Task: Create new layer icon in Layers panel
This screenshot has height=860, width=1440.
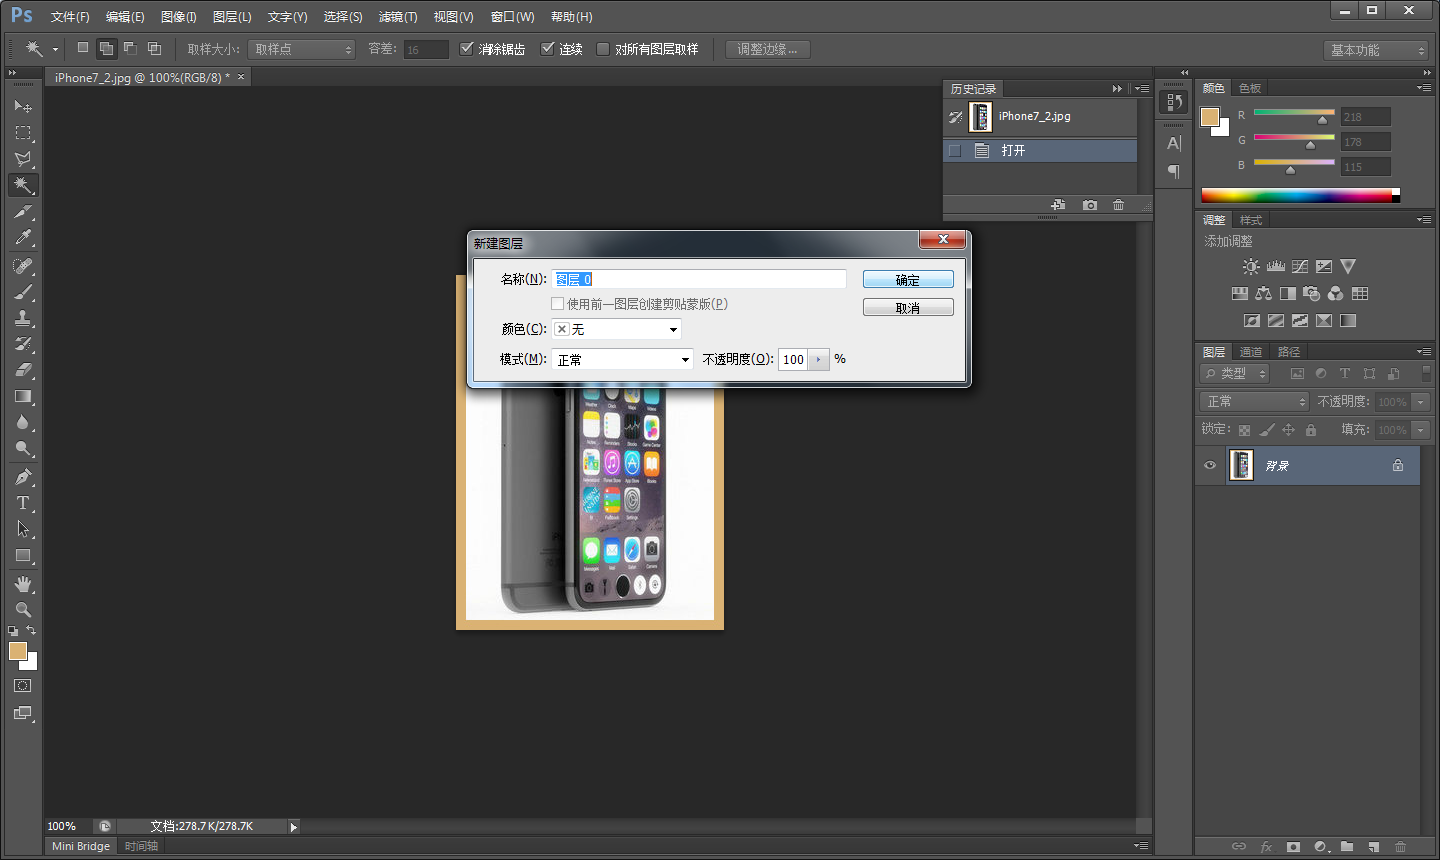Action: pyautogui.click(x=1374, y=847)
